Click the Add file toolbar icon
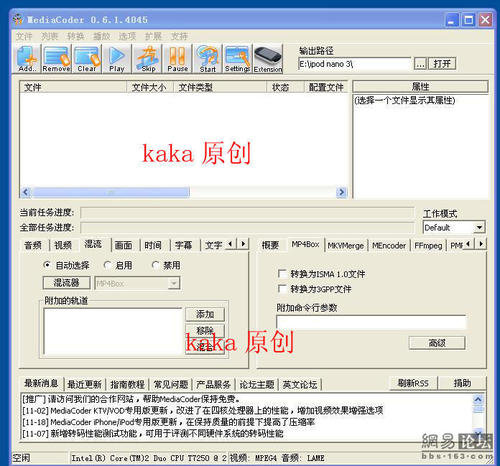The height and width of the screenshot is (466, 500). tap(27, 59)
